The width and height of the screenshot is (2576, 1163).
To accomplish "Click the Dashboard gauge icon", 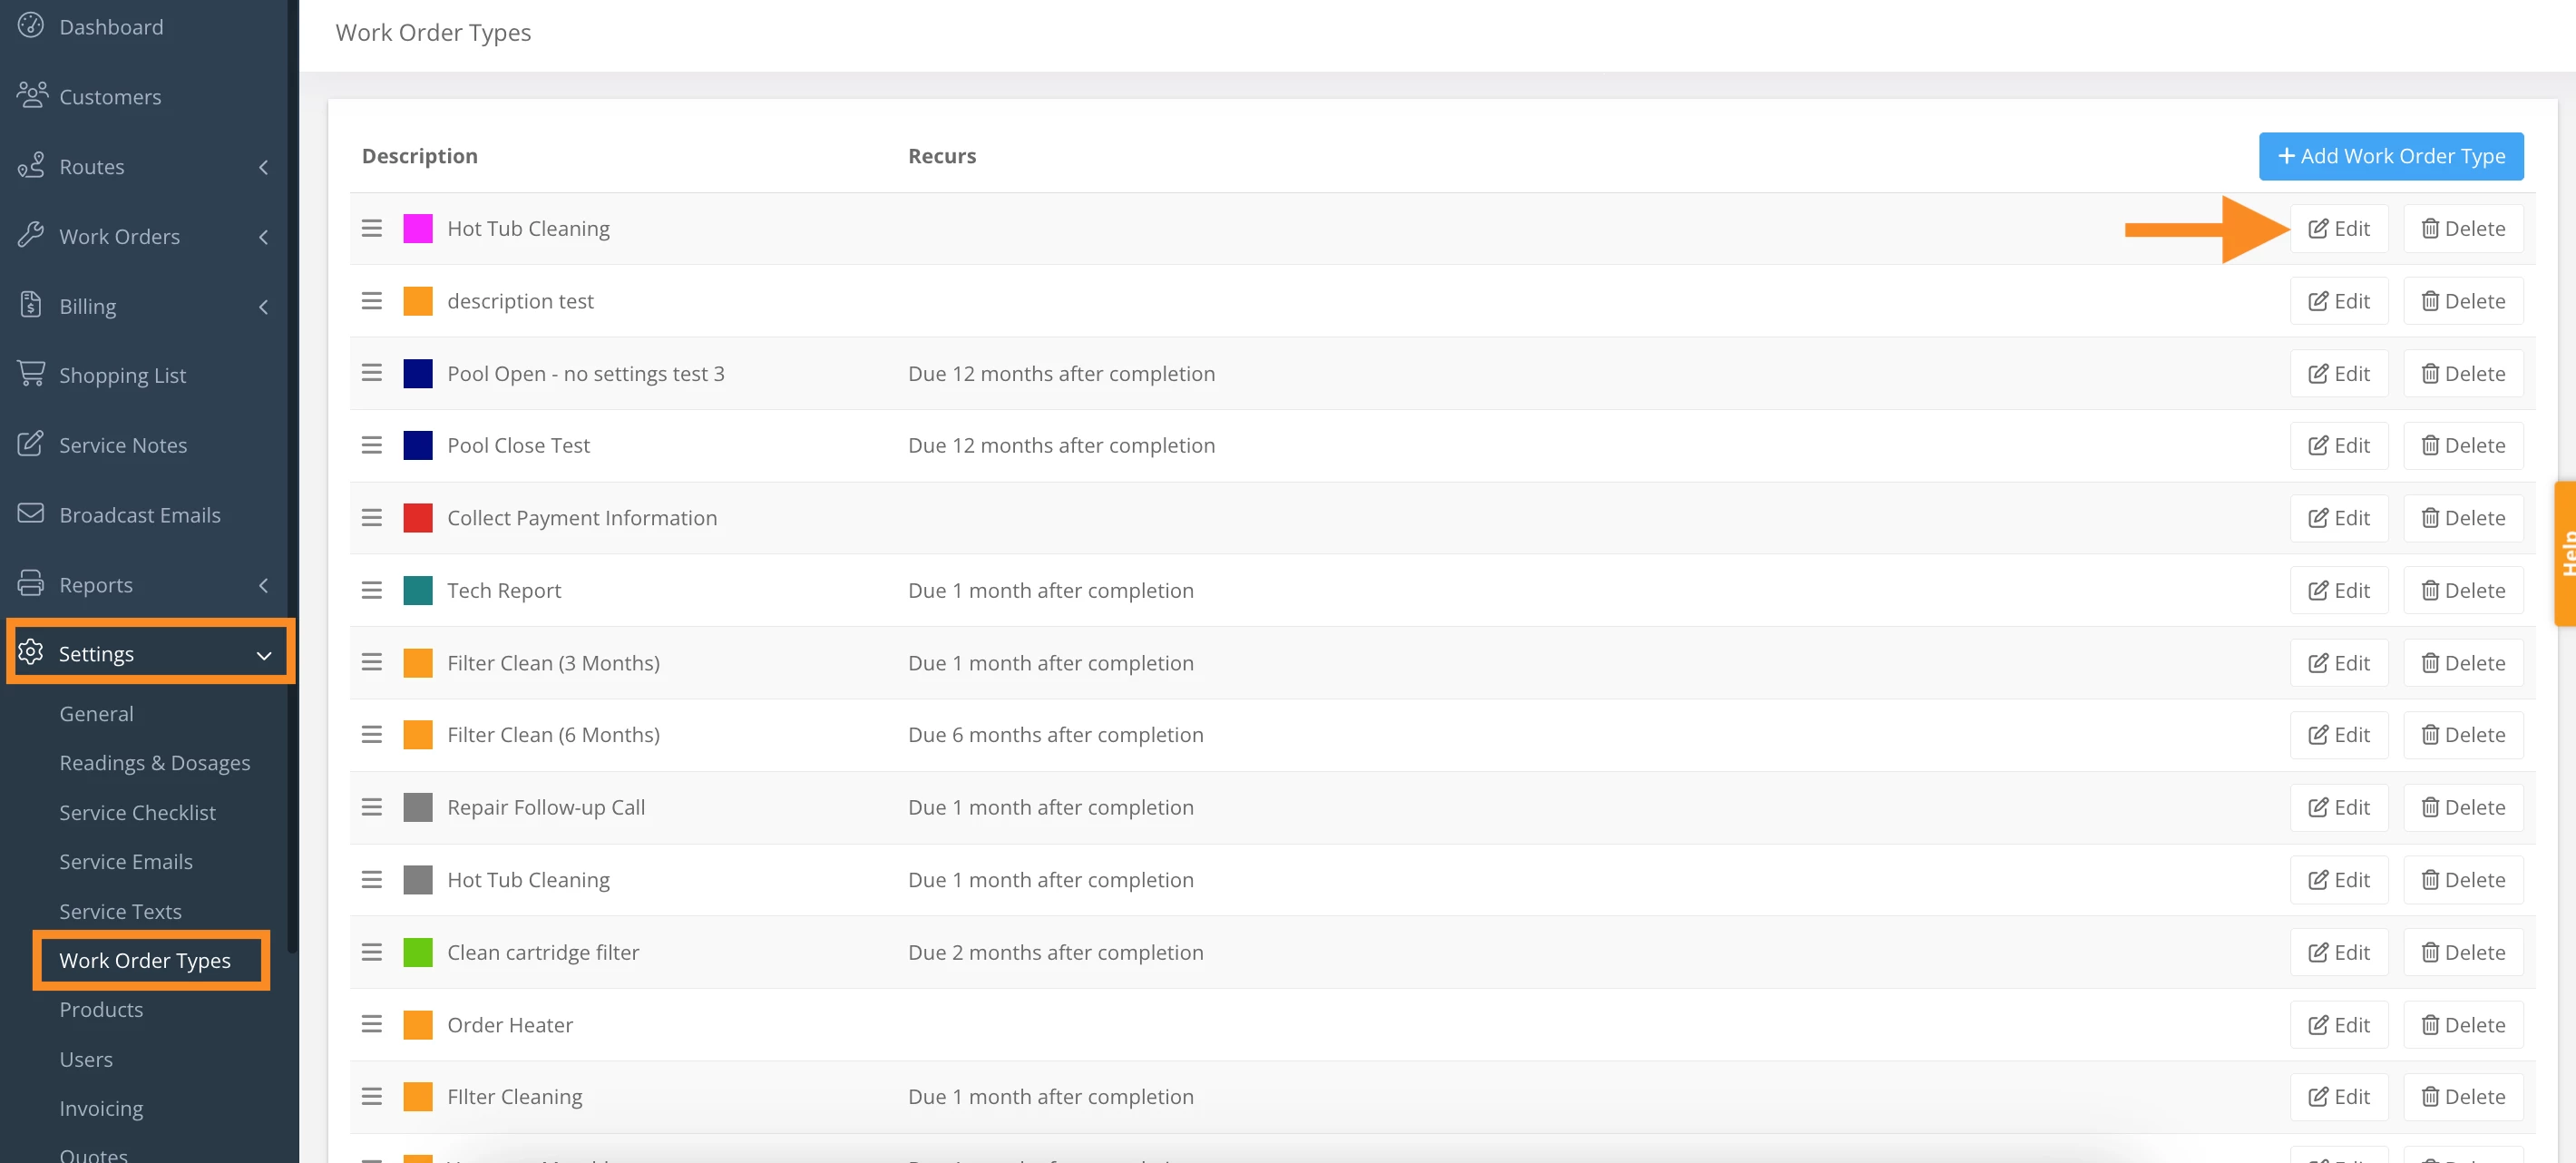I will 31,26.
